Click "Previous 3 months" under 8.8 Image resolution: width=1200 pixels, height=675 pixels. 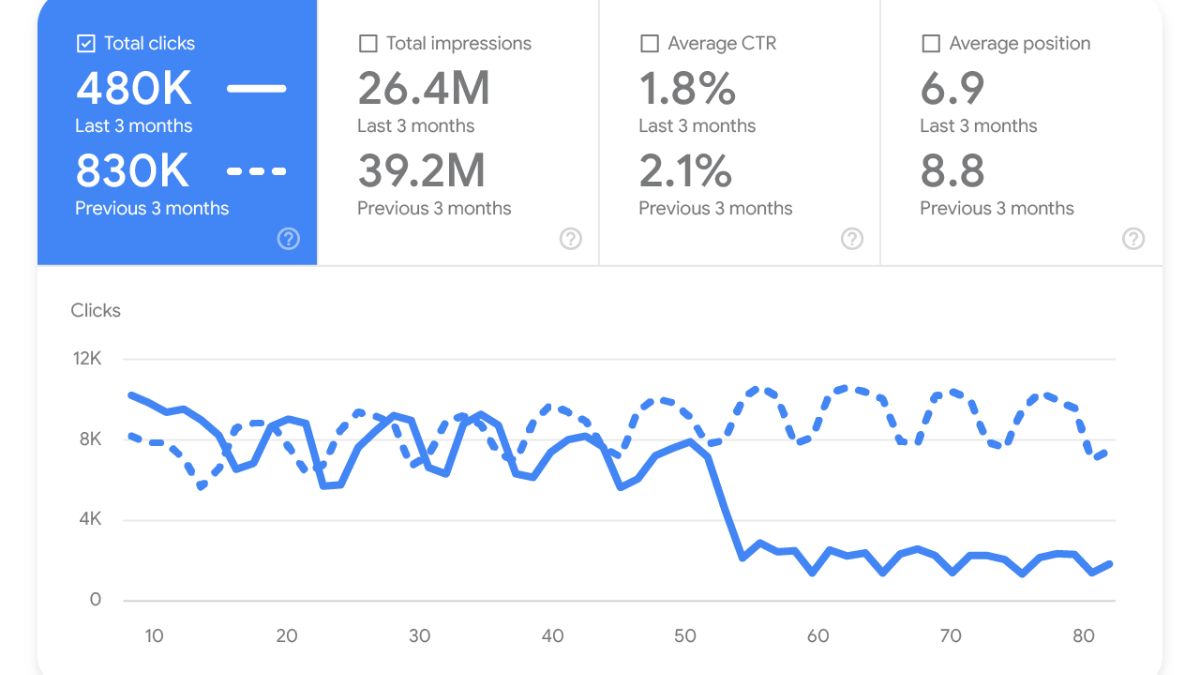coord(997,208)
